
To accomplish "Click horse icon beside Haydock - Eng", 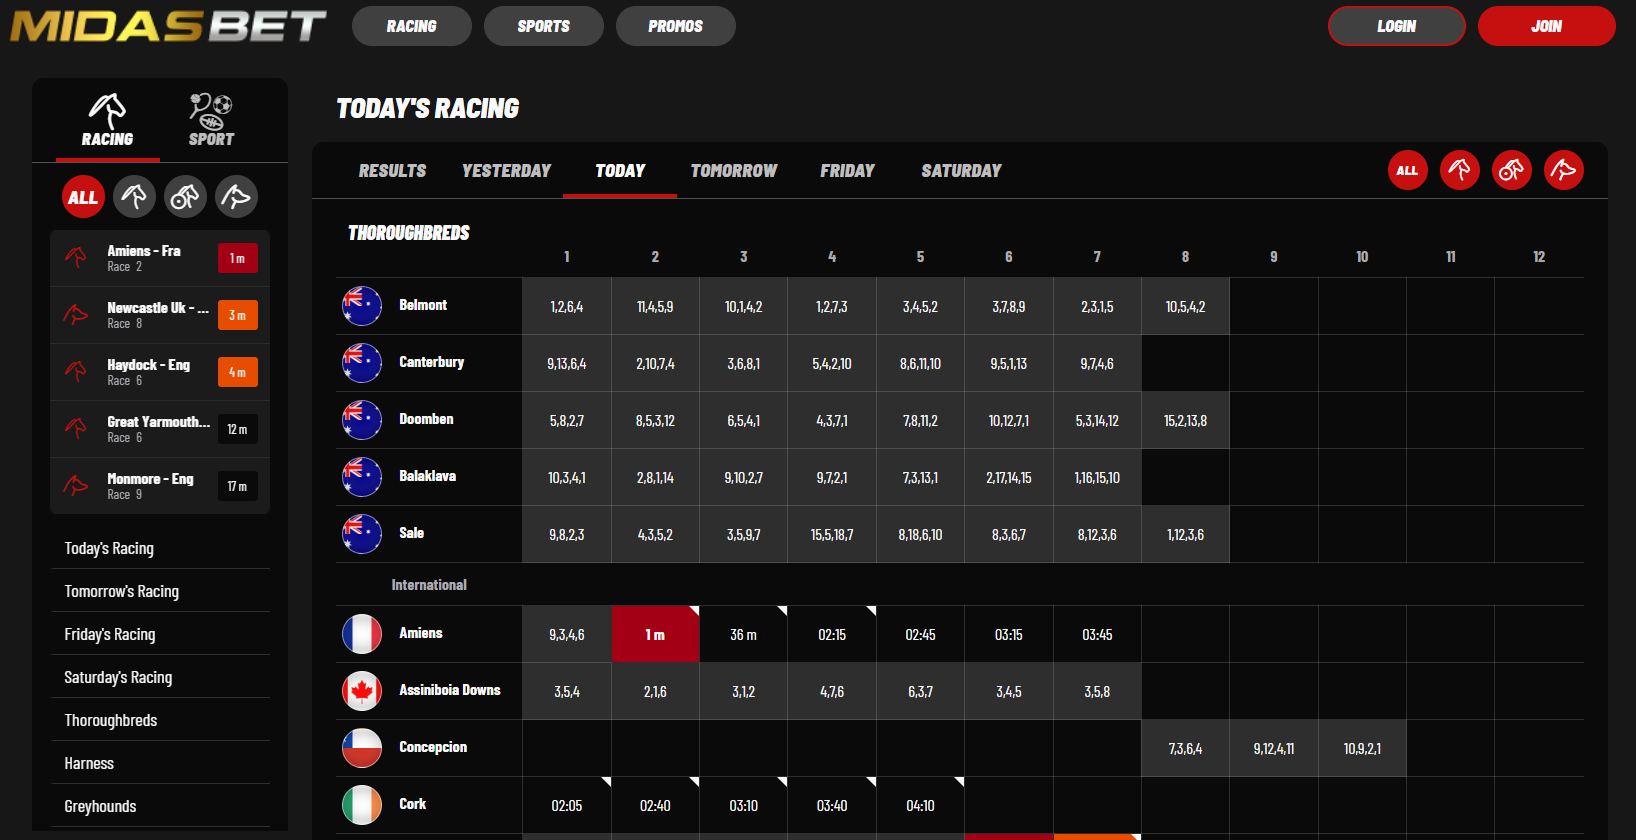I will 76,372.
